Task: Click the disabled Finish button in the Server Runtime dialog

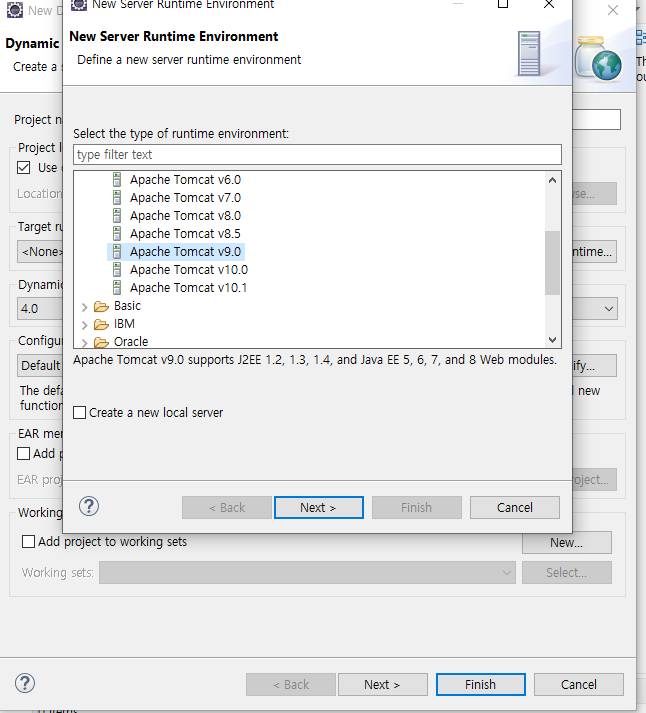Action: coord(416,507)
